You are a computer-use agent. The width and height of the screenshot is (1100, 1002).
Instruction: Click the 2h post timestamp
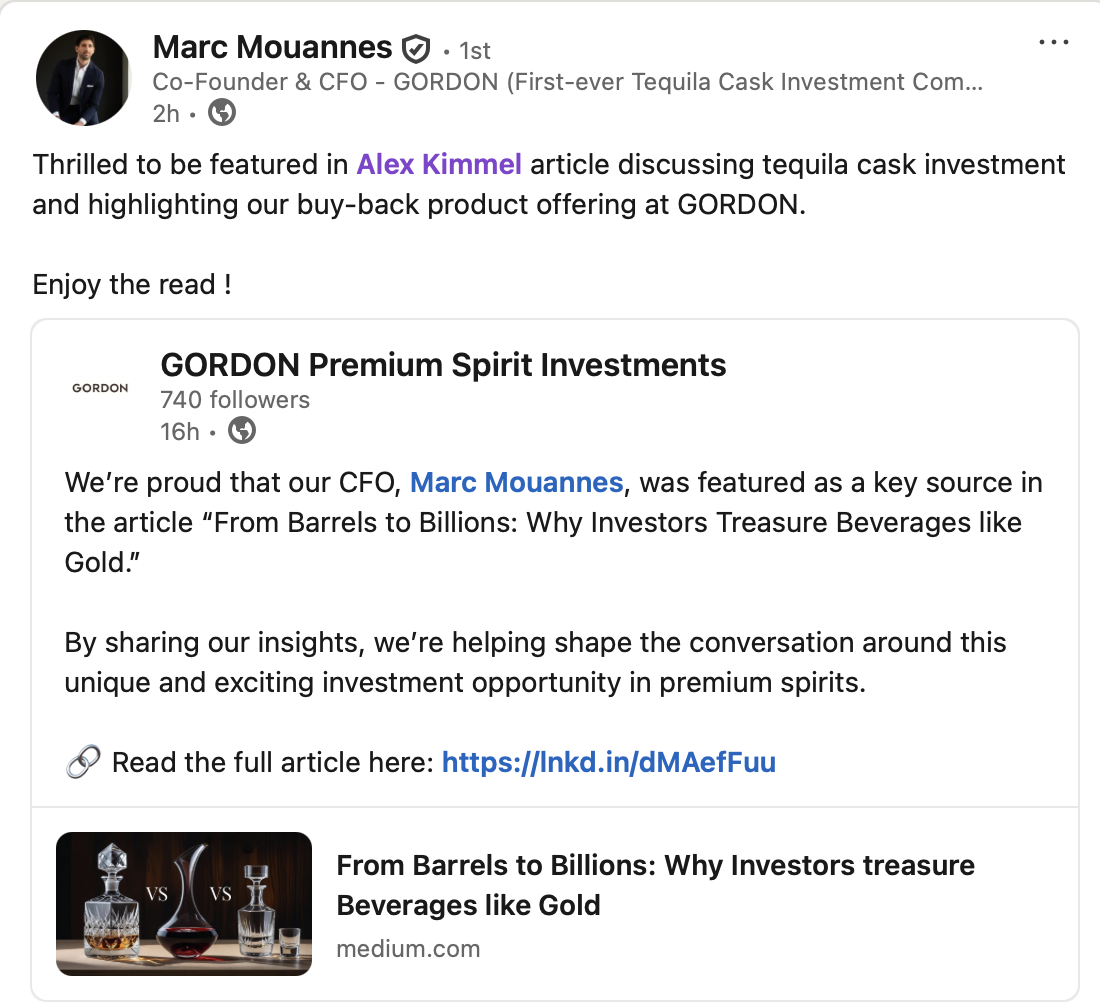pos(166,113)
